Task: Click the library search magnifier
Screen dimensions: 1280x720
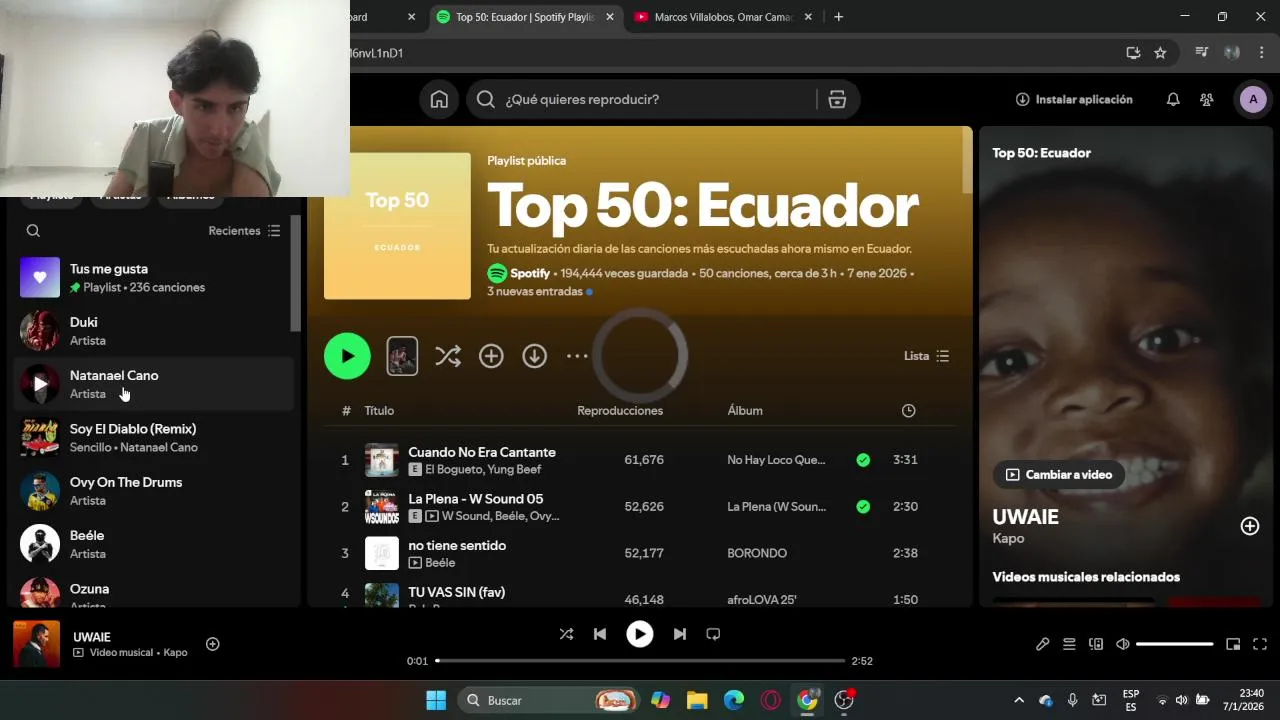Action: (x=33, y=231)
